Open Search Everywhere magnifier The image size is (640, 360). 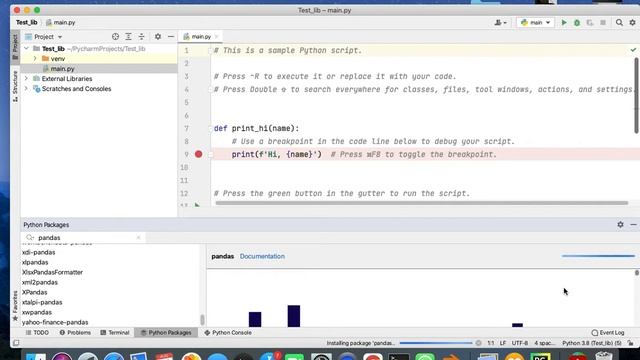point(619,22)
